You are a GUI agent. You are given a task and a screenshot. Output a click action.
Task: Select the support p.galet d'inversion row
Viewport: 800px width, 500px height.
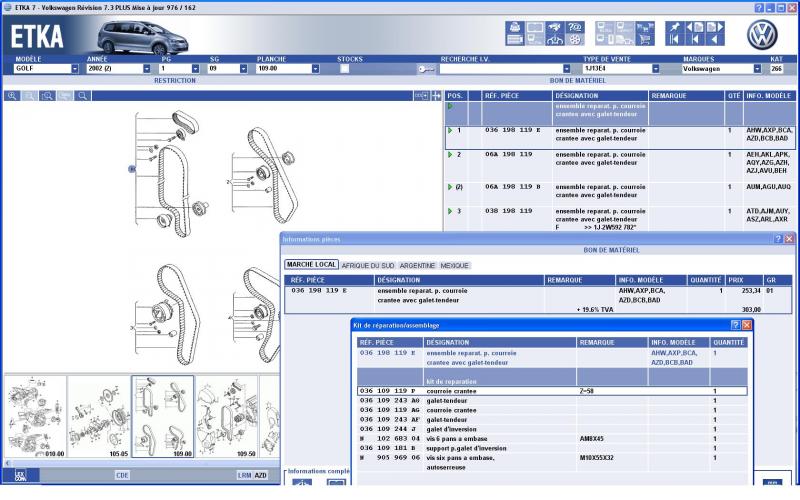pos(552,448)
